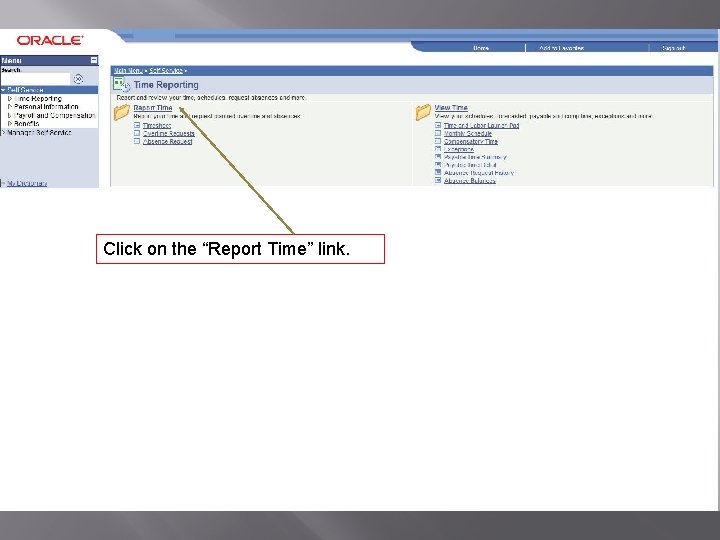720x540 pixels.
Task: Click the icon next to Absence Balances
Action: tap(438, 180)
